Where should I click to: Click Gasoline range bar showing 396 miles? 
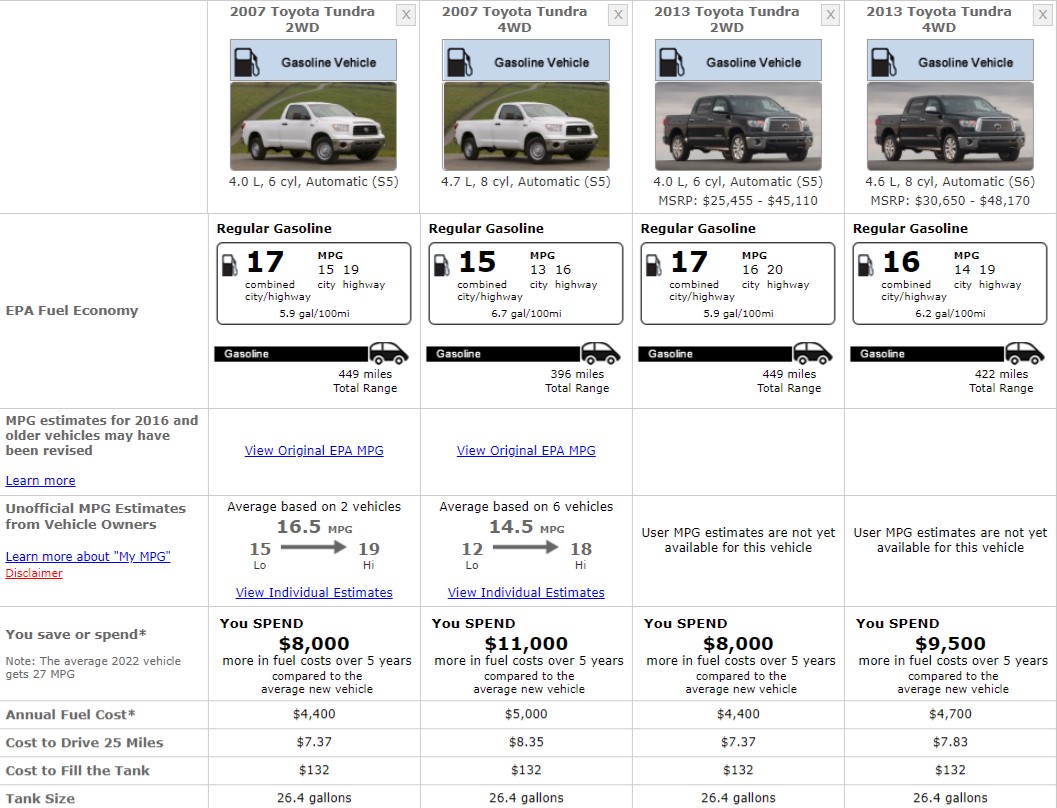(503, 354)
